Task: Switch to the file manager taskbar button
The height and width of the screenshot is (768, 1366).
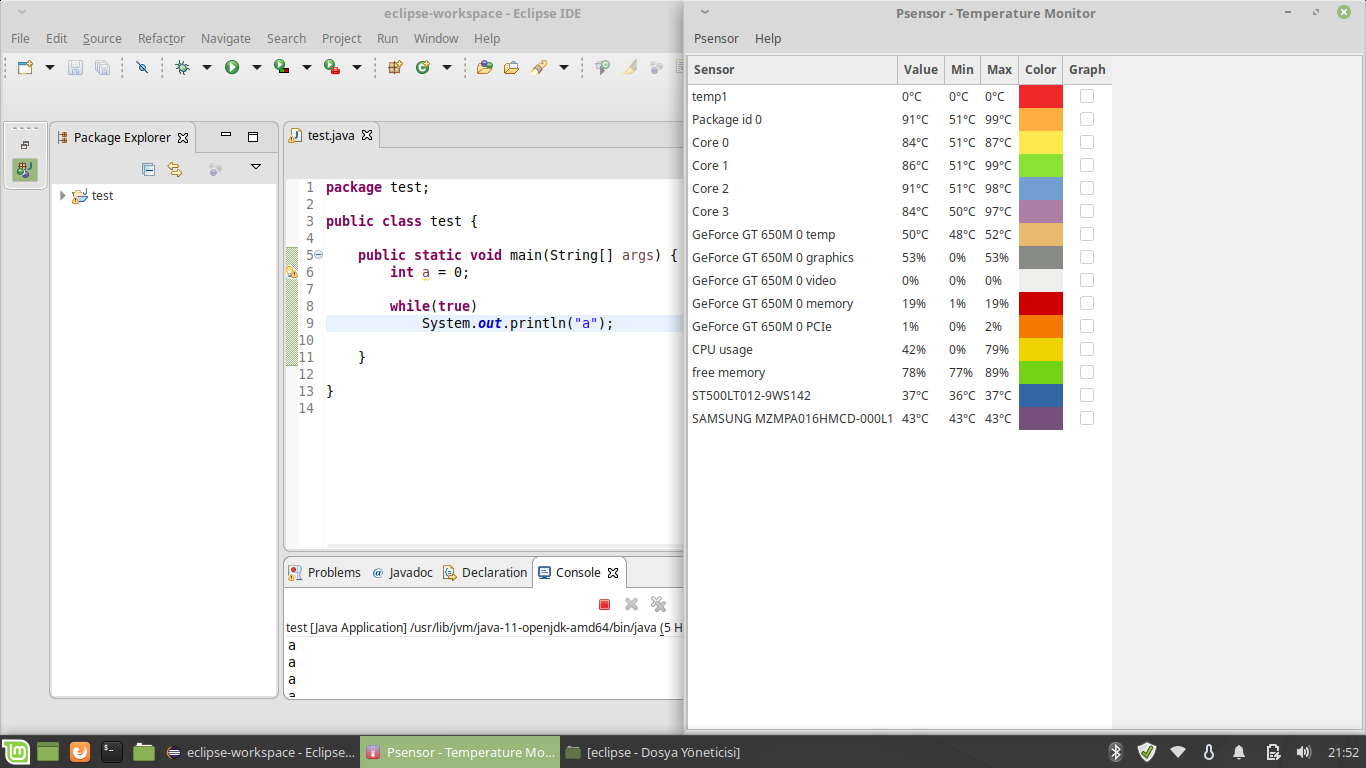Action: (x=654, y=752)
